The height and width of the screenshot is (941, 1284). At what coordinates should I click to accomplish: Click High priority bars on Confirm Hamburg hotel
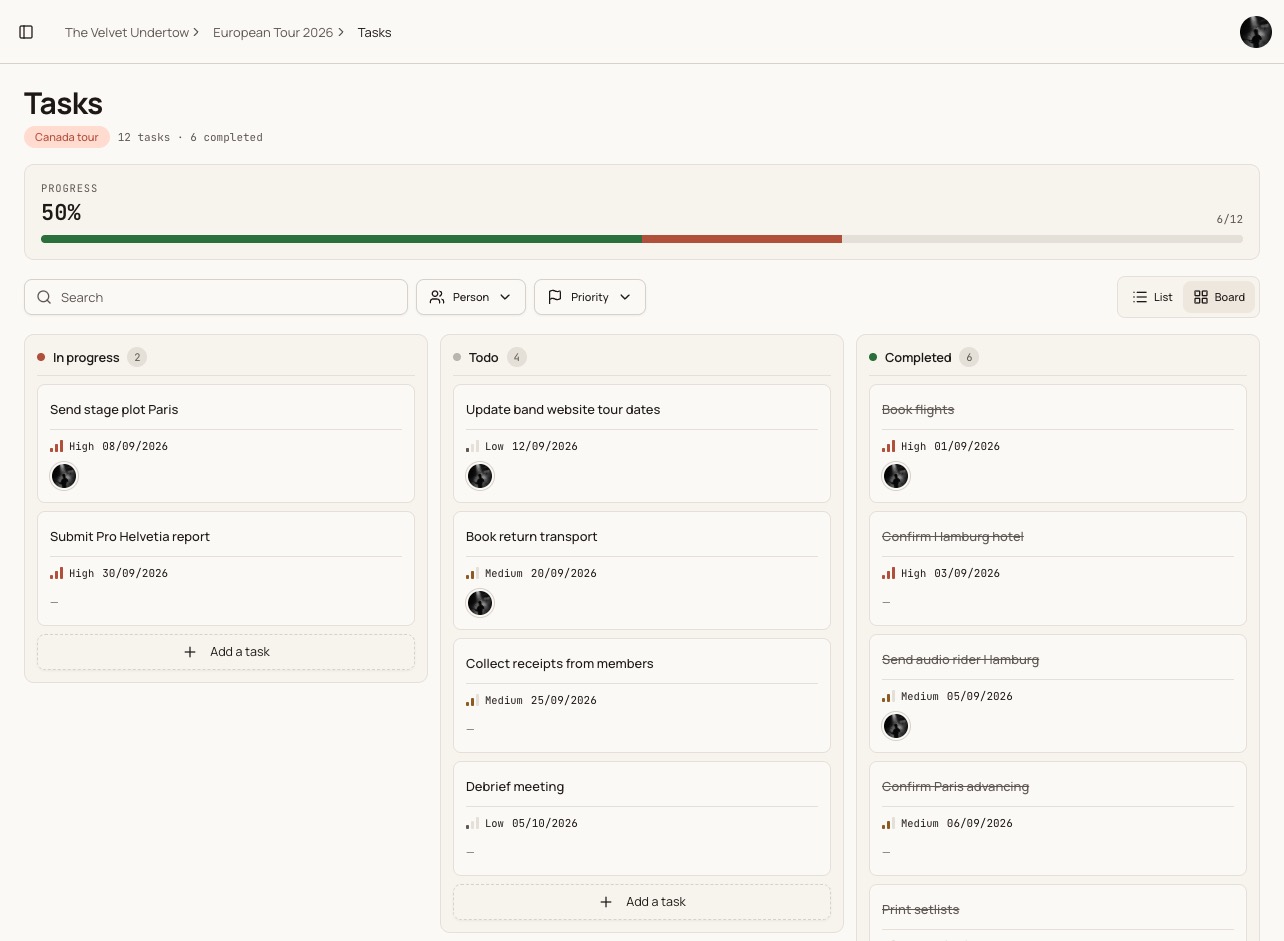click(x=889, y=573)
